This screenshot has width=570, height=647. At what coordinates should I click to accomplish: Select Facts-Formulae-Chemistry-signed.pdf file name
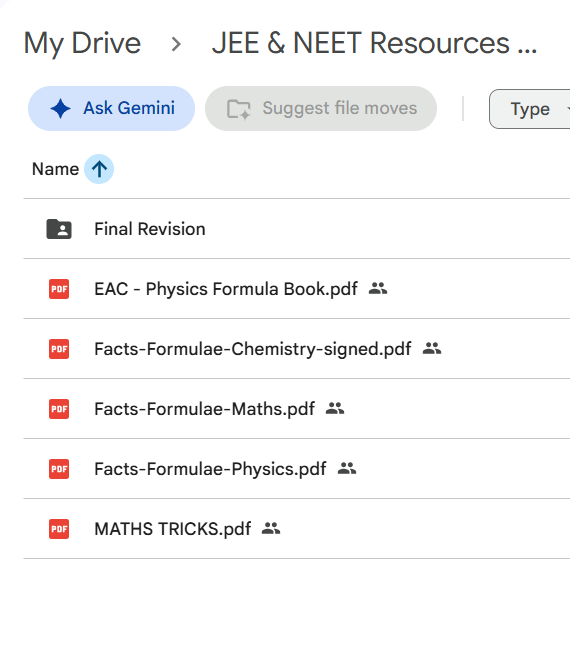click(253, 349)
